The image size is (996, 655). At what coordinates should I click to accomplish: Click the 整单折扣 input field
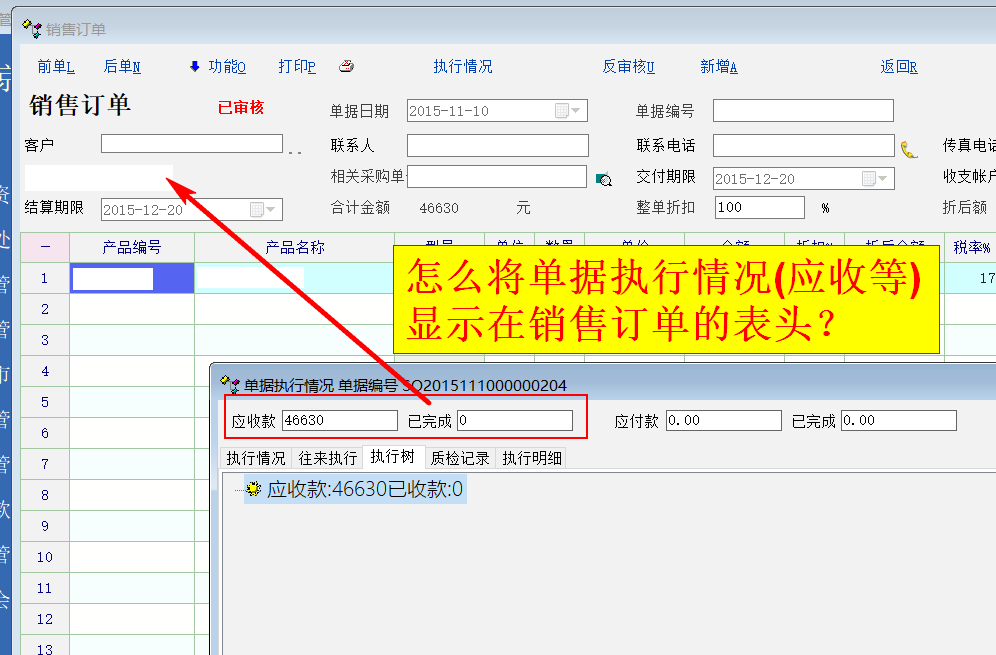[759, 208]
